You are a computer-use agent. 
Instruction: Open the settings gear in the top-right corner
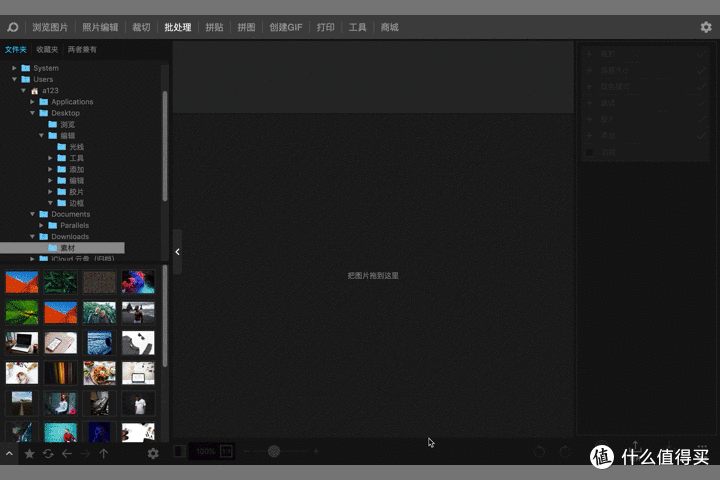[706, 27]
